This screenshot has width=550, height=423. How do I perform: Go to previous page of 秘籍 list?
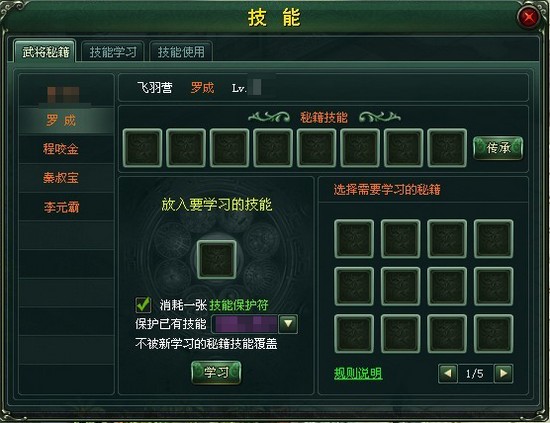pyautogui.click(x=448, y=374)
